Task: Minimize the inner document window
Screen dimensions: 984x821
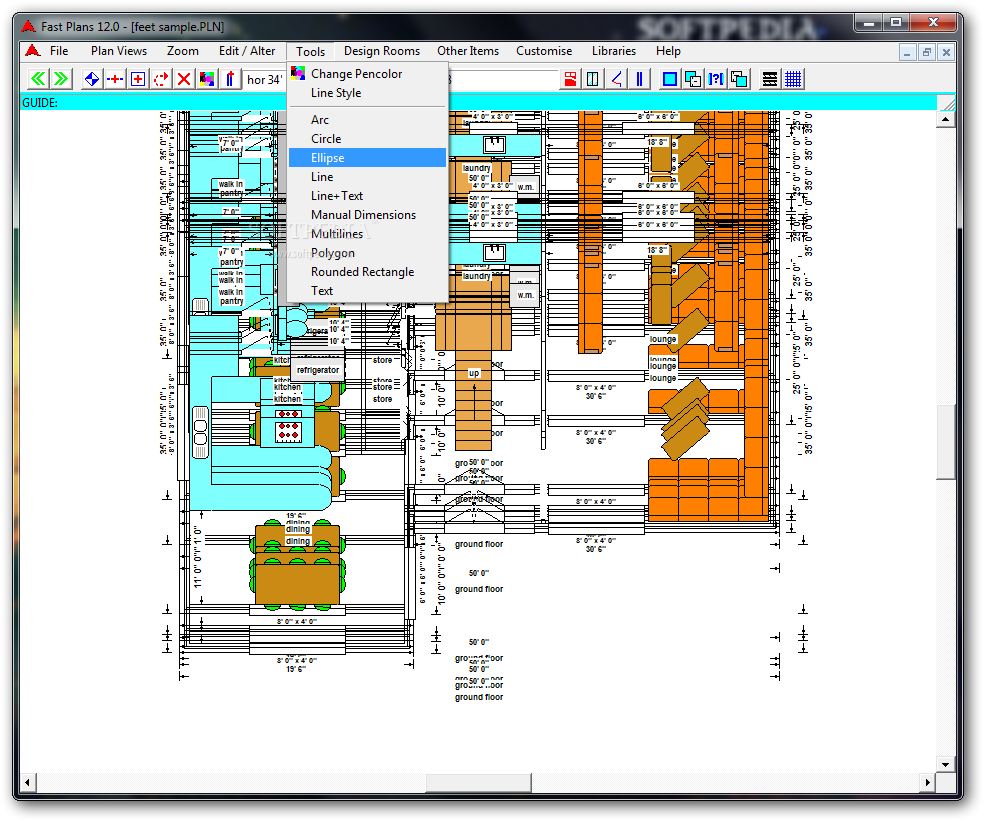Action: [907, 52]
